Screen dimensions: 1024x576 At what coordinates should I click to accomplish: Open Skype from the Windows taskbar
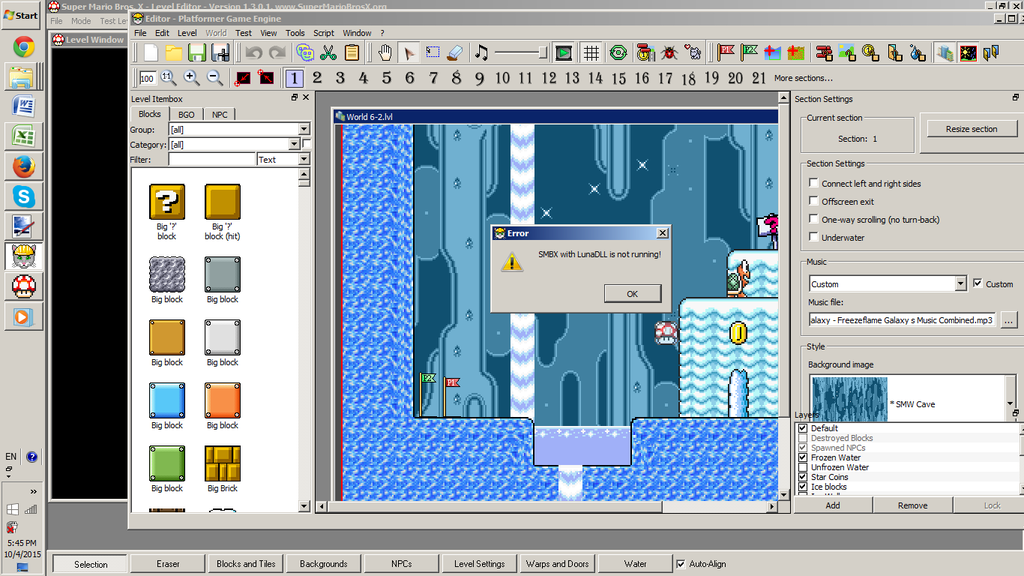coord(24,197)
